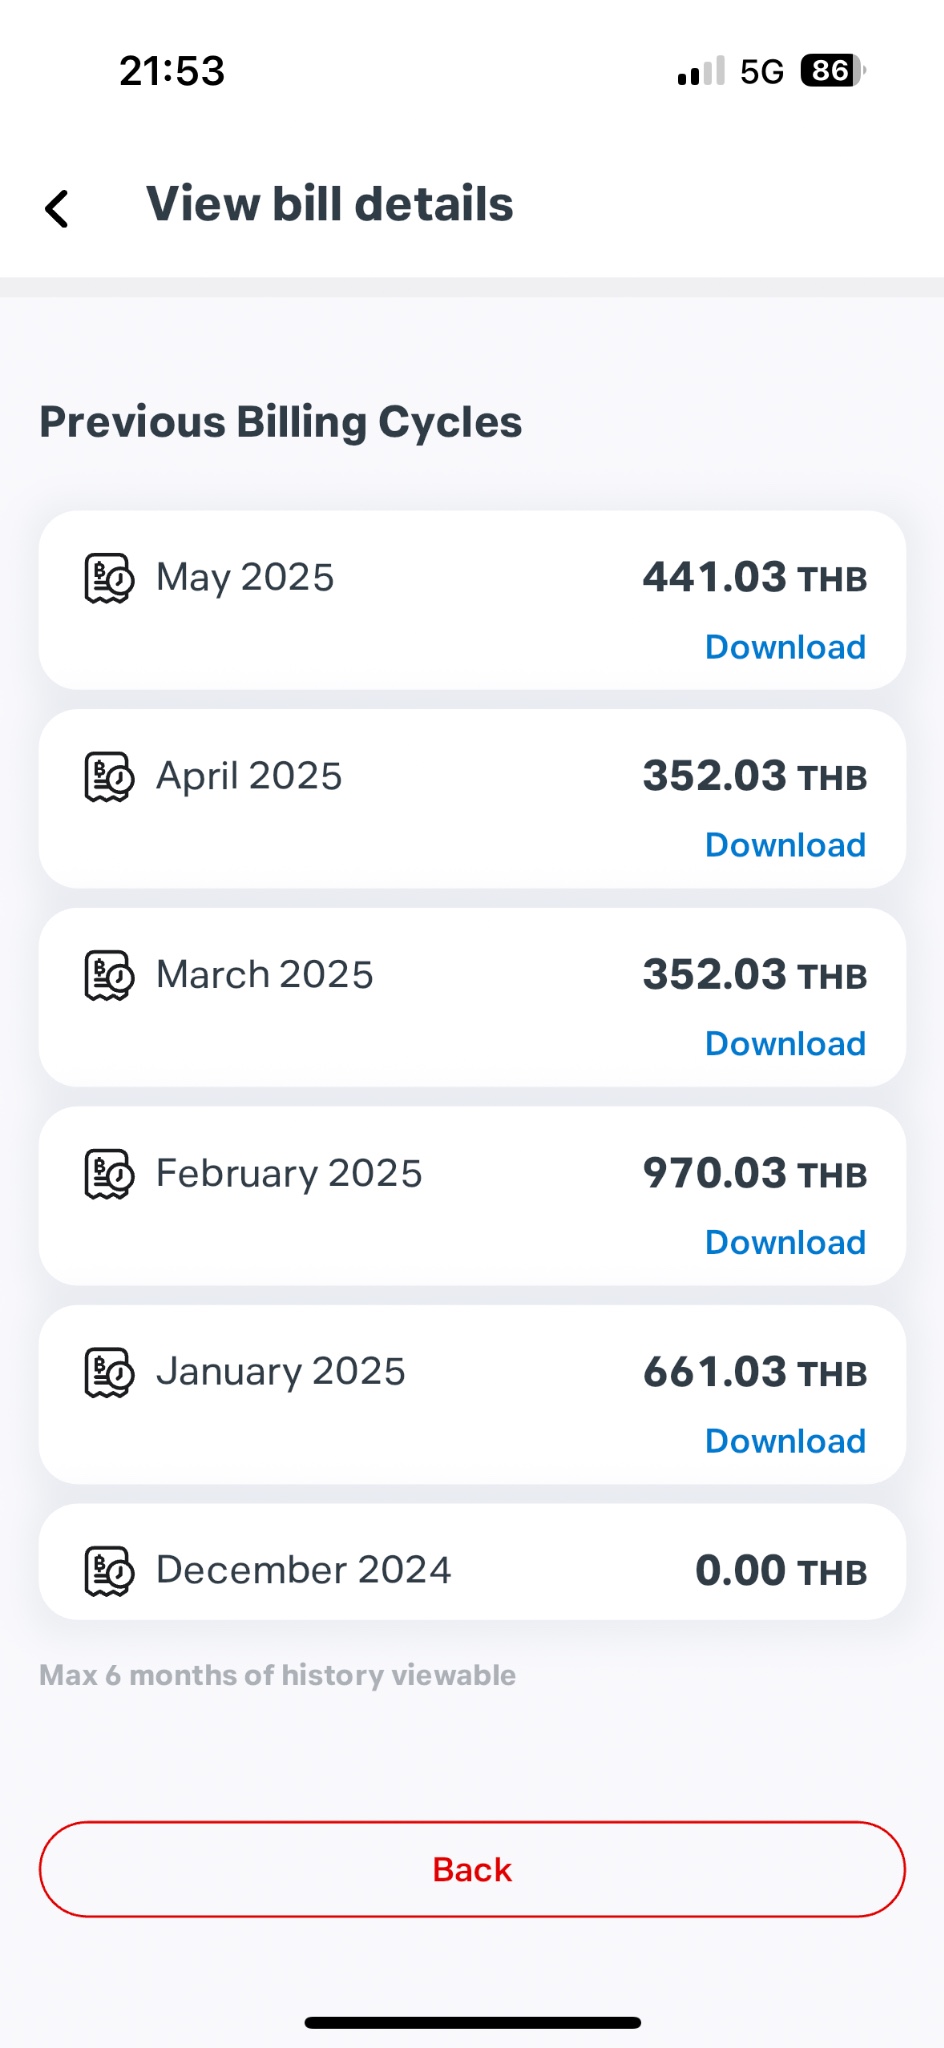This screenshot has height=2048, width=944.
Task: Open the December 2024 billing cycle card
Action: click(x=472, y=1562)
